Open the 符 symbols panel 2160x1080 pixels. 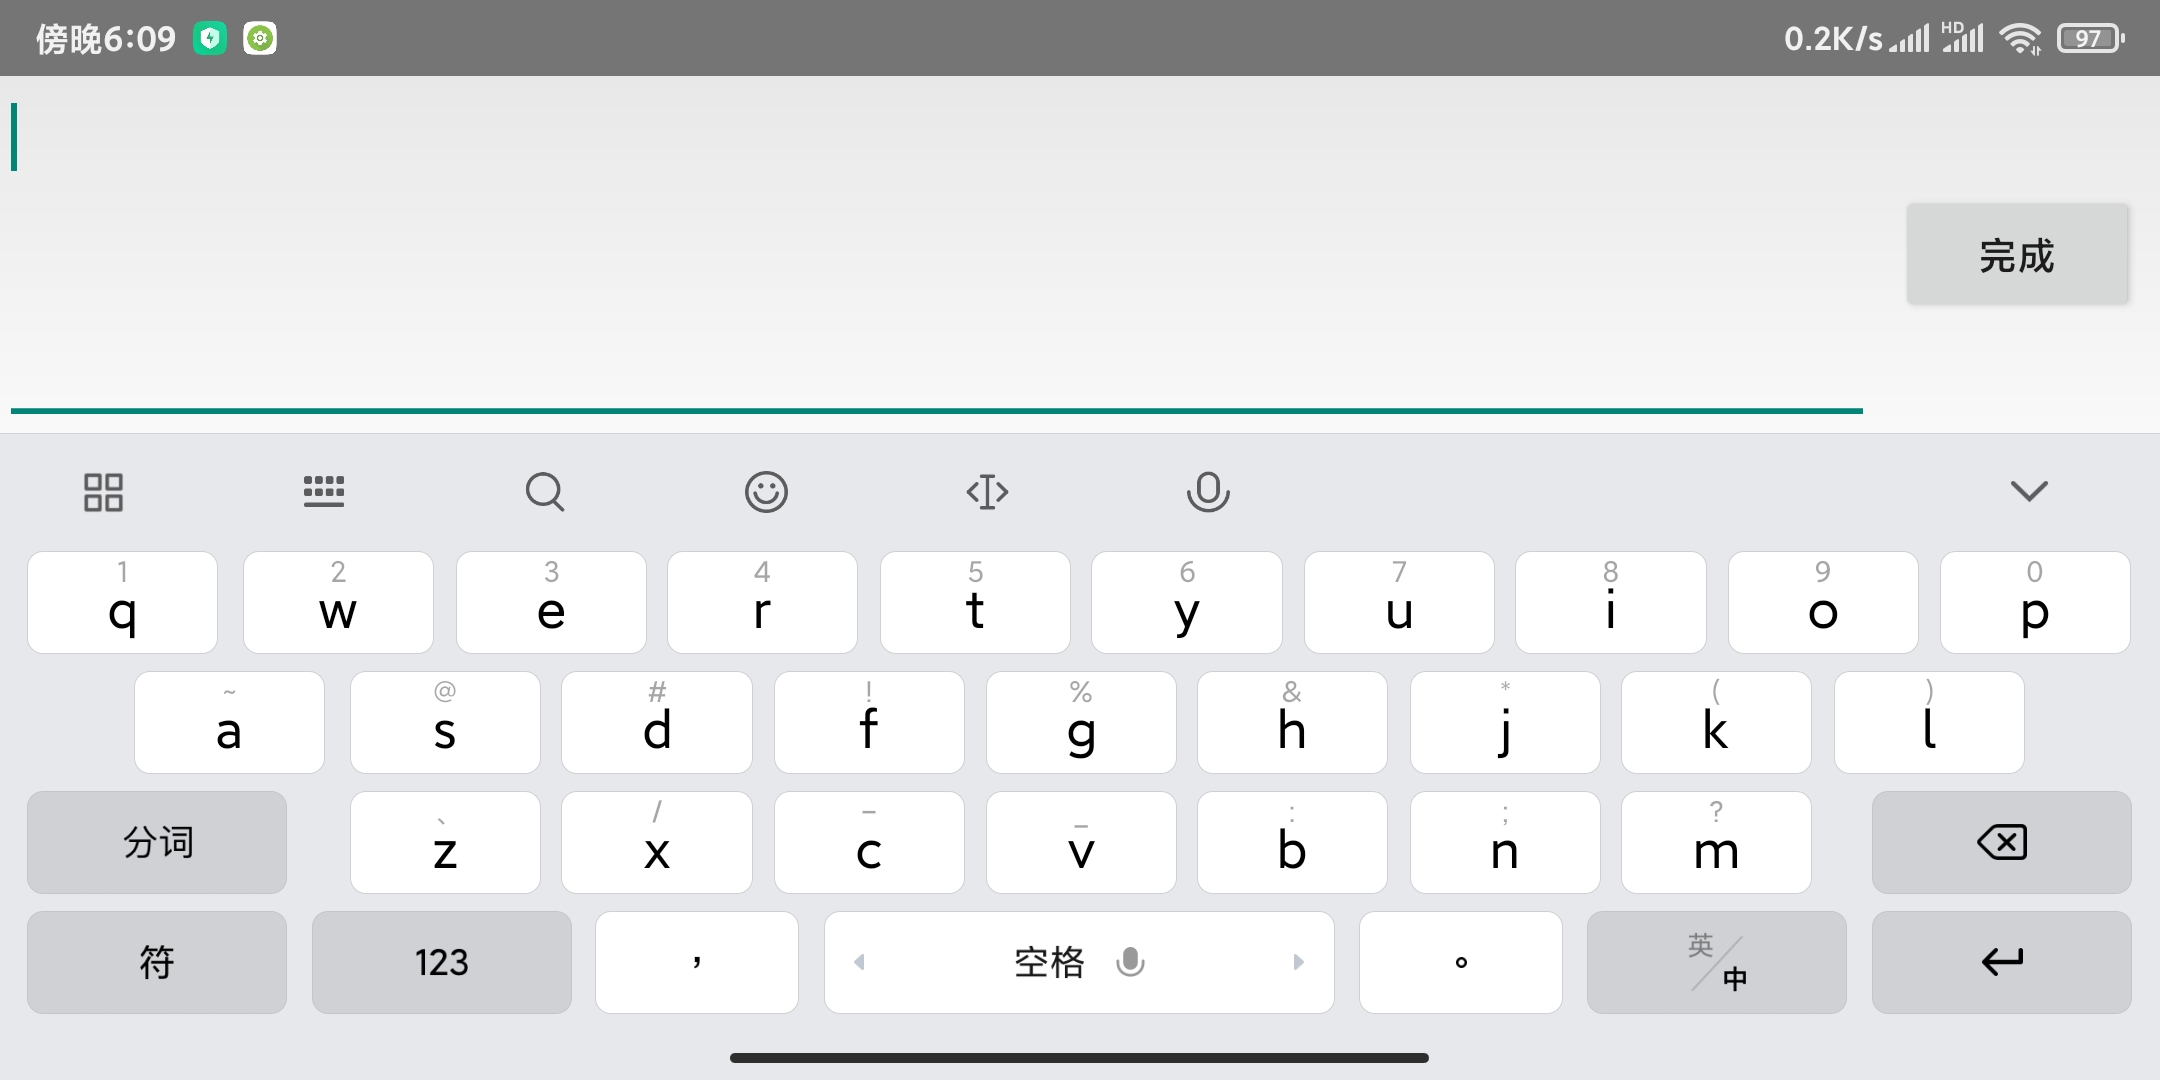(157, 962)
